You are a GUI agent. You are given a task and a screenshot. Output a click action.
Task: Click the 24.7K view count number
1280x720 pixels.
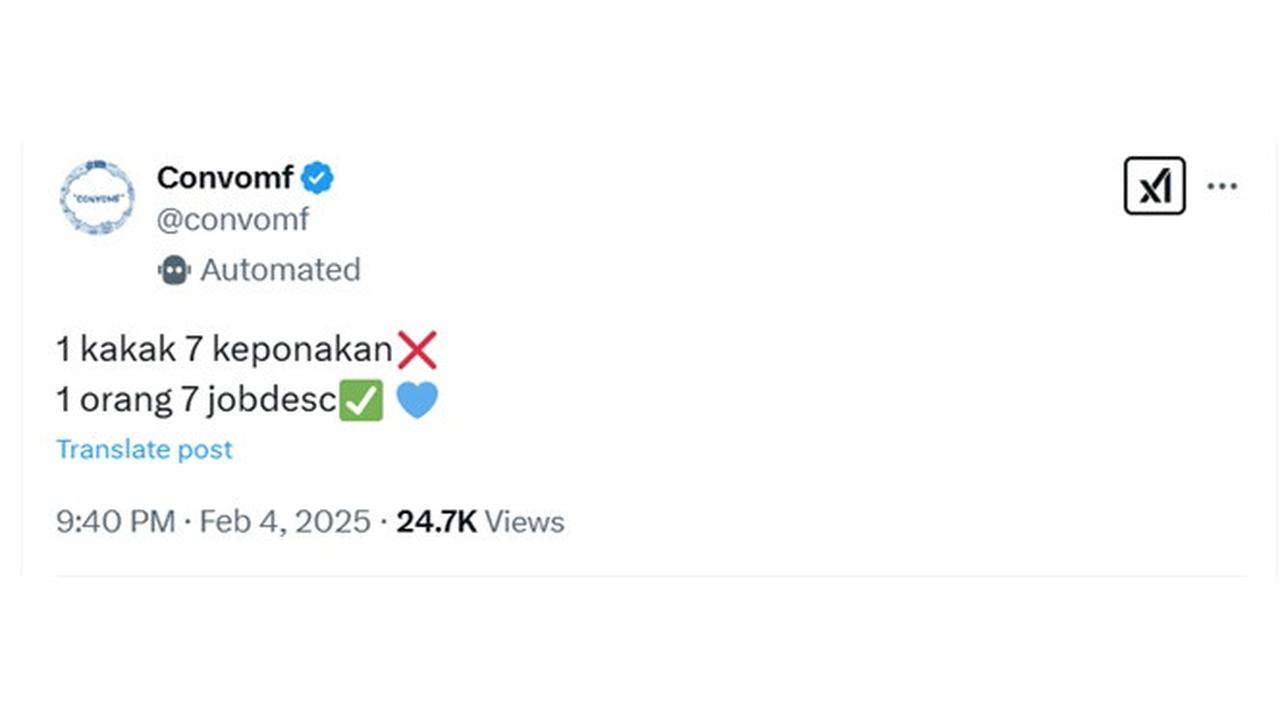(436, 521)
